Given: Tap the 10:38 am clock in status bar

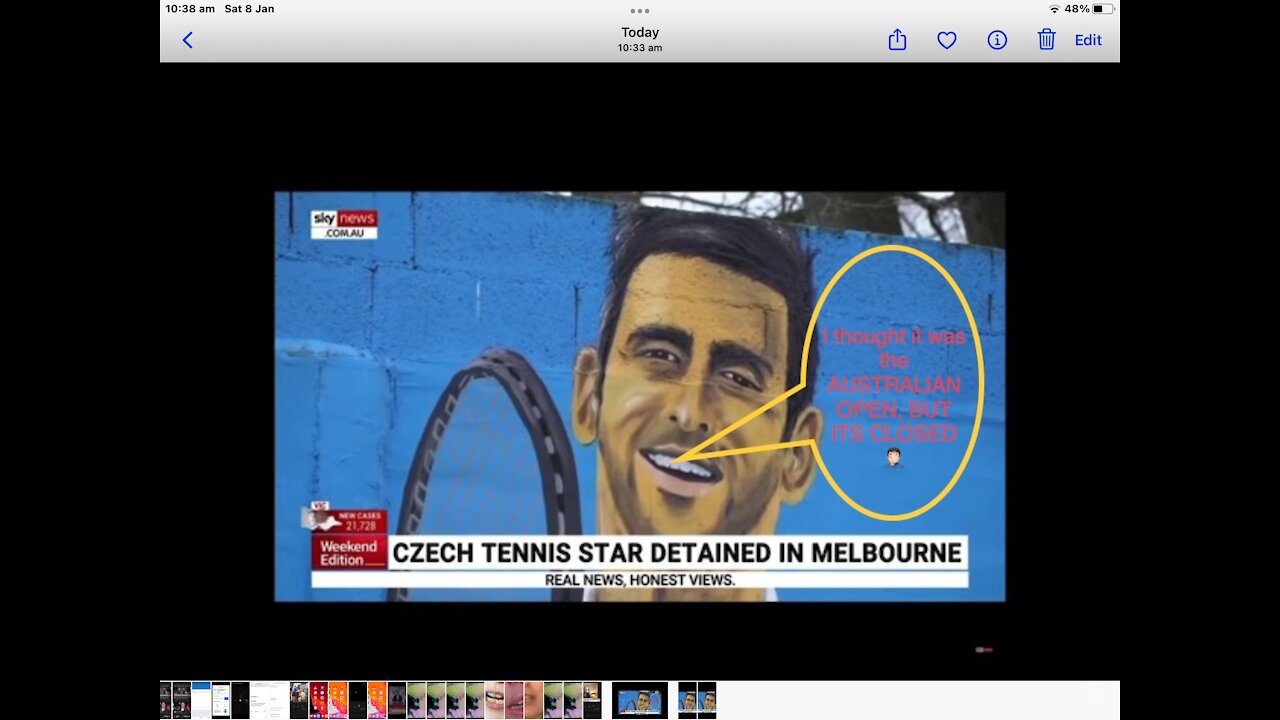Looking at the screenshot, I should 190,9.
